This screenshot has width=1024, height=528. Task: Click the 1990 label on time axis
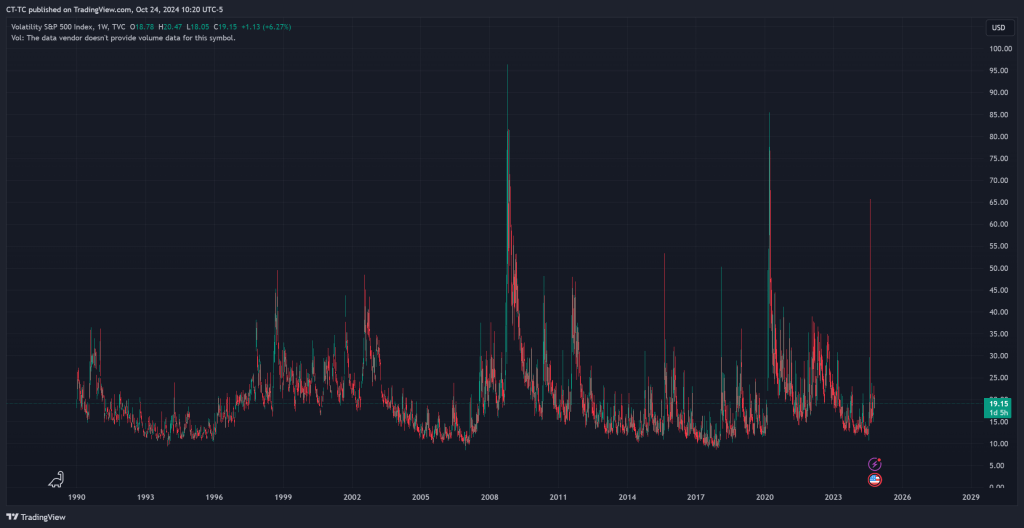coord(76,496)
